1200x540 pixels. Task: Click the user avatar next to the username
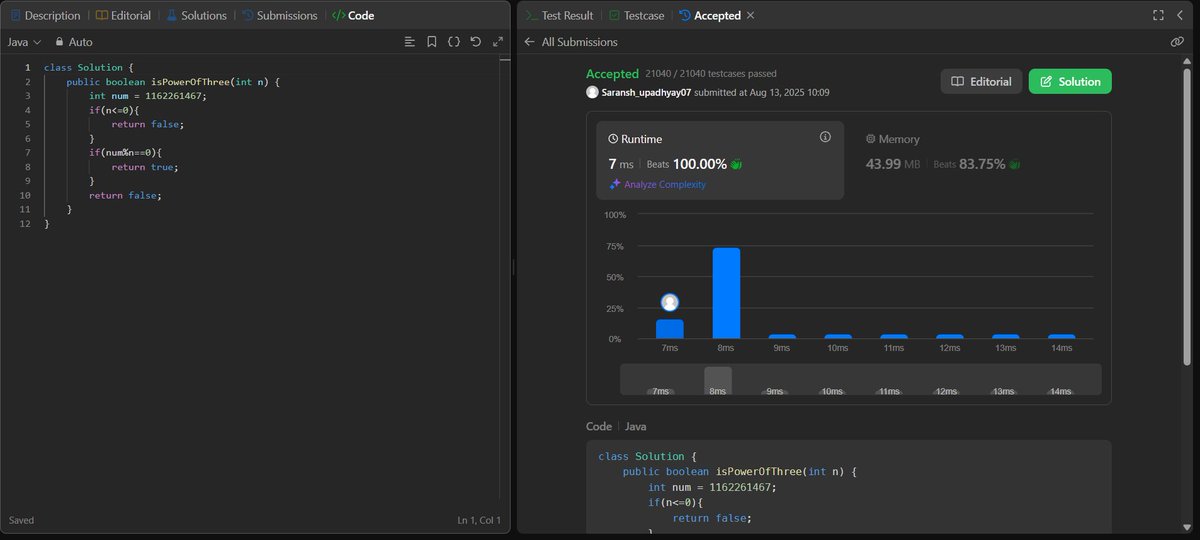point(593,92)
